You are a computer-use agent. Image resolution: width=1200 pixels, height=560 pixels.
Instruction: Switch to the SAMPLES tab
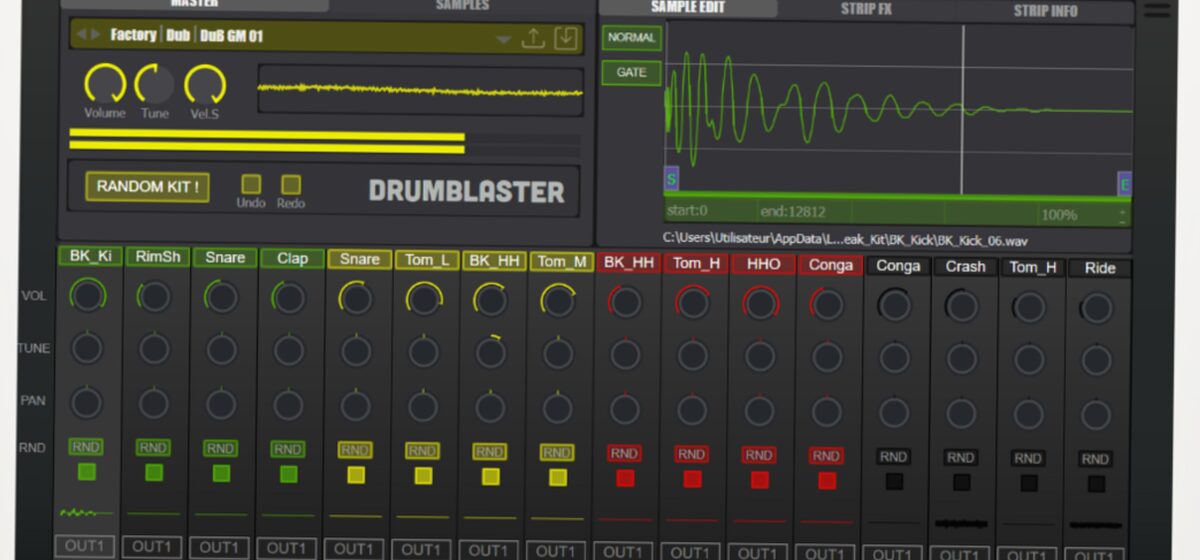pyautogui.click(x=462, y=5)
